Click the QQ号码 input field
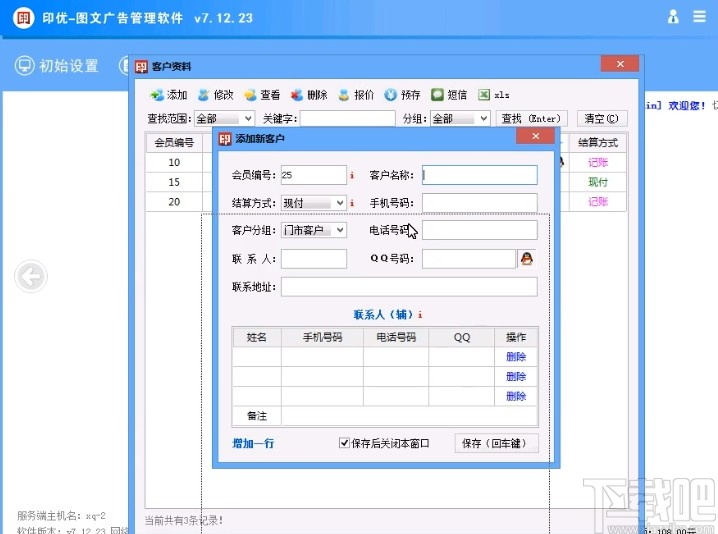The height and width of the screenshot is (534, 718). 469,259
